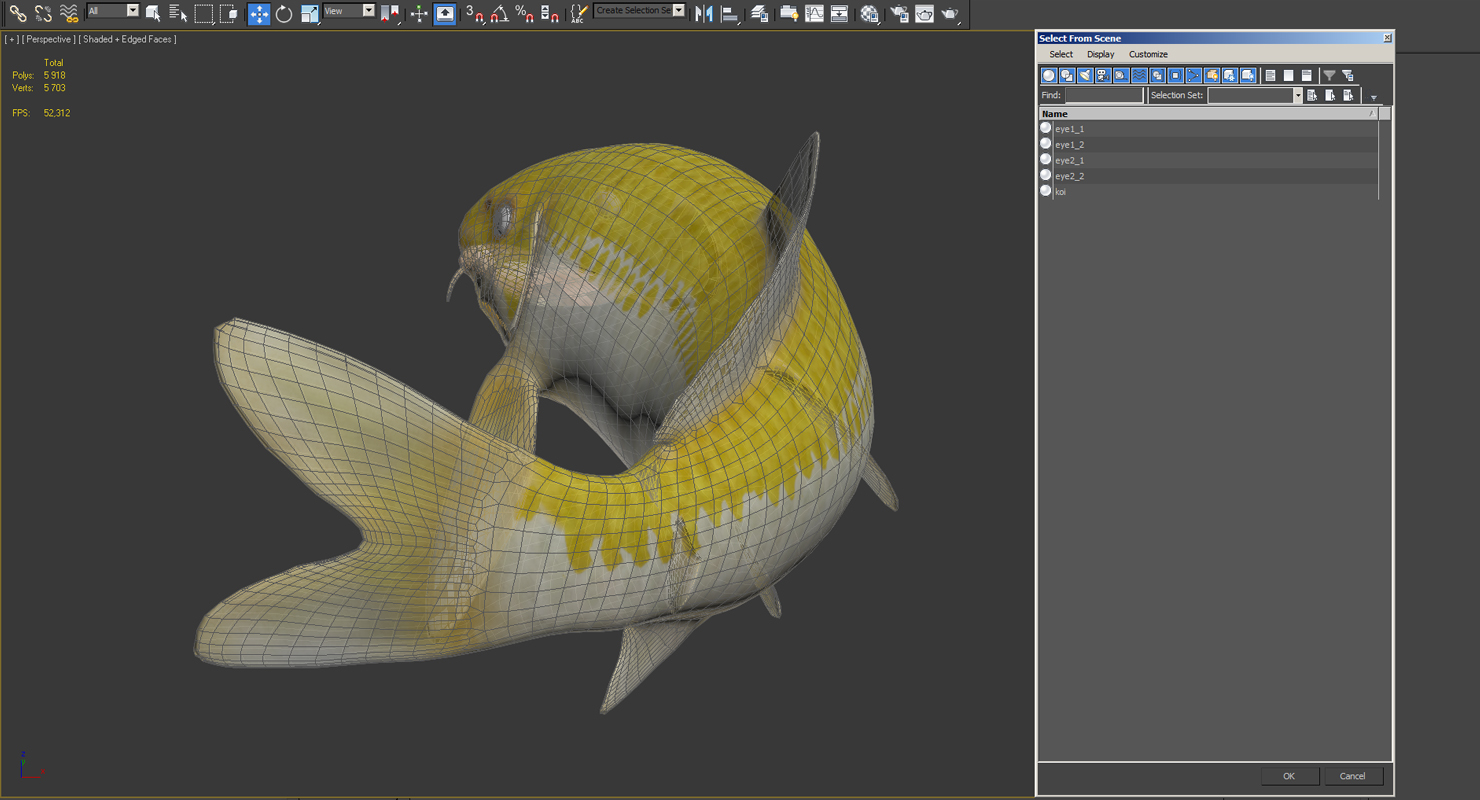Toggle Display Helpers filter in Select From Scene
Viewport: 1480px width, 800px height.
[1121, 75]
